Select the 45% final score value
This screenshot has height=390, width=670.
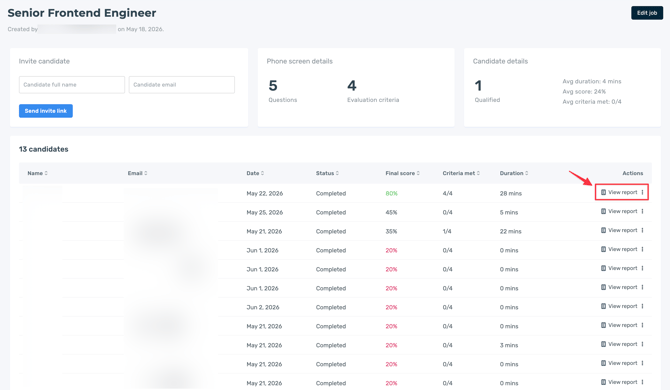pyautogui.click(x=391, y=213)
